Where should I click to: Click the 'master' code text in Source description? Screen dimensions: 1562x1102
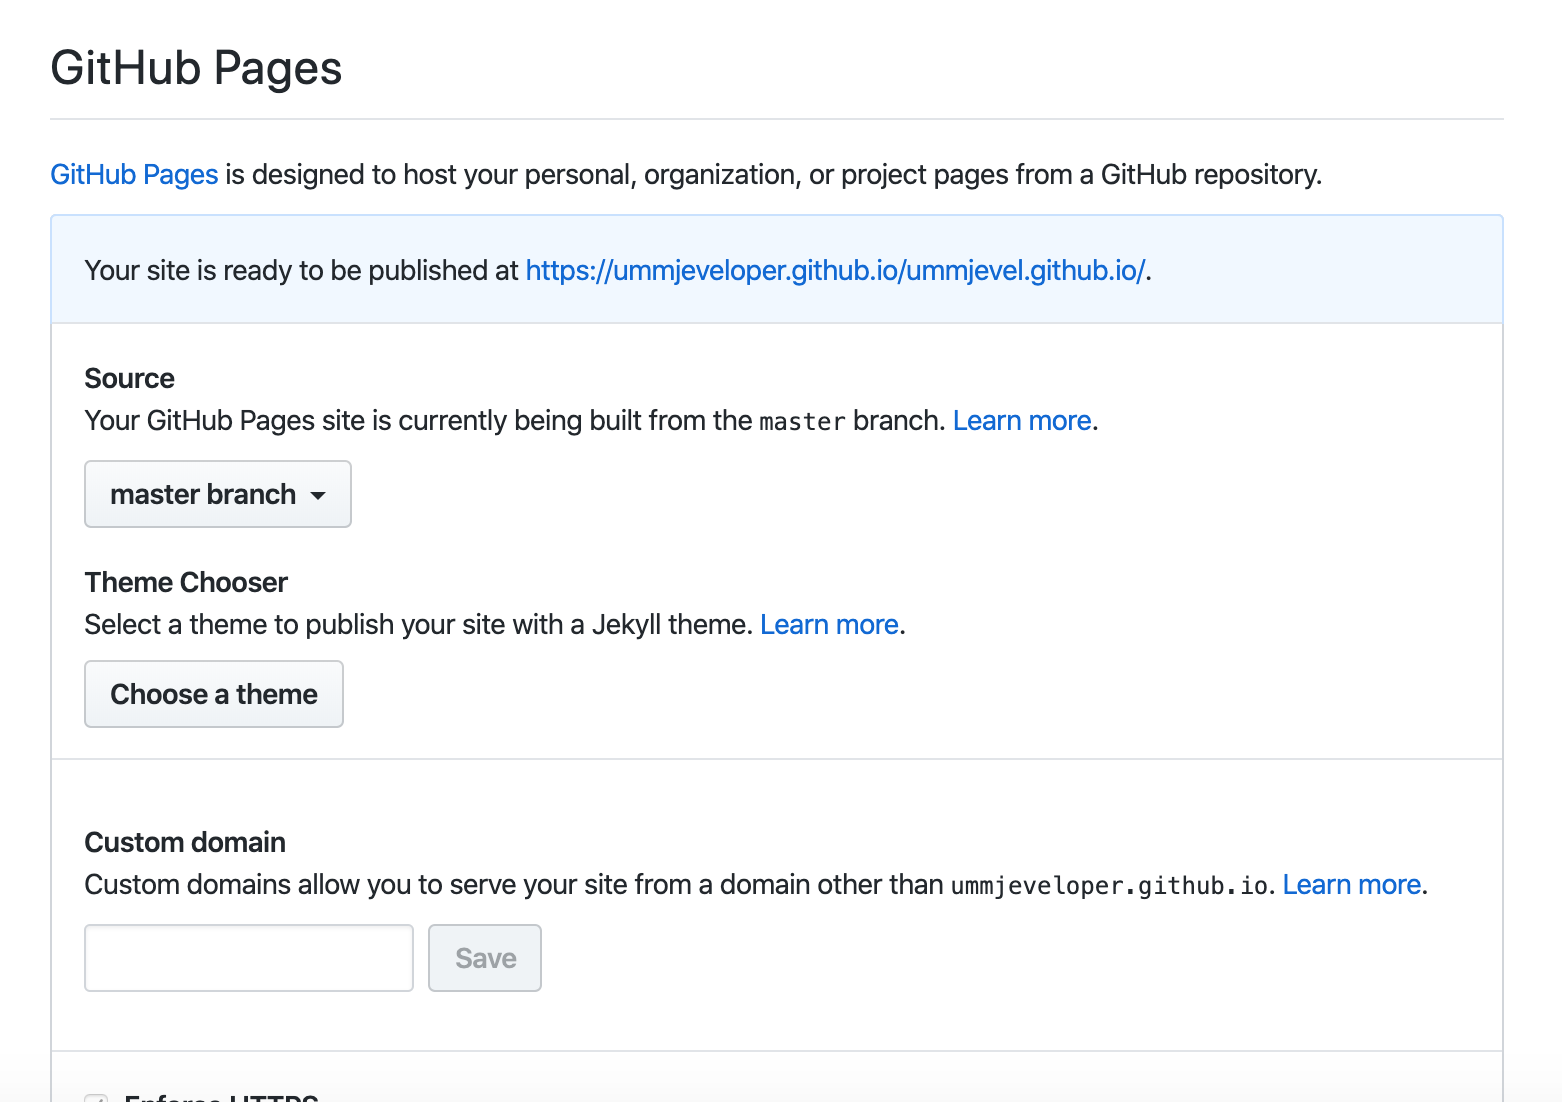[802, 422]
